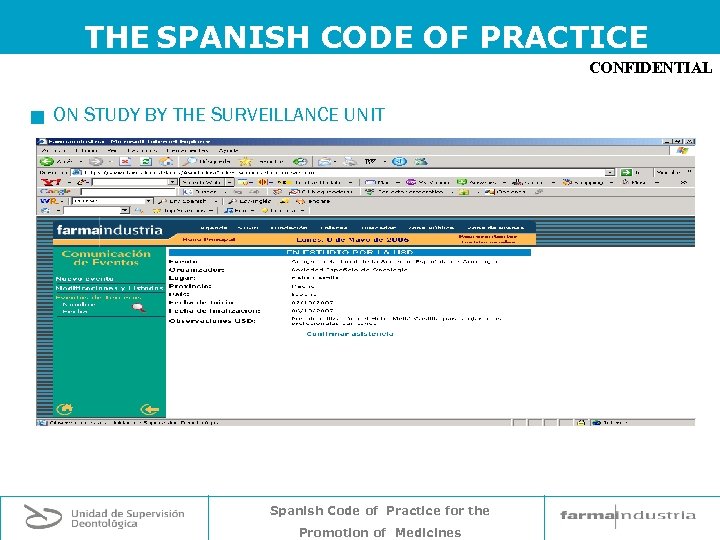Click the red Yahoo Y! toolbar logo
Image resolution: width=720 pixels, height=540 pixels.
coord(51,182)
